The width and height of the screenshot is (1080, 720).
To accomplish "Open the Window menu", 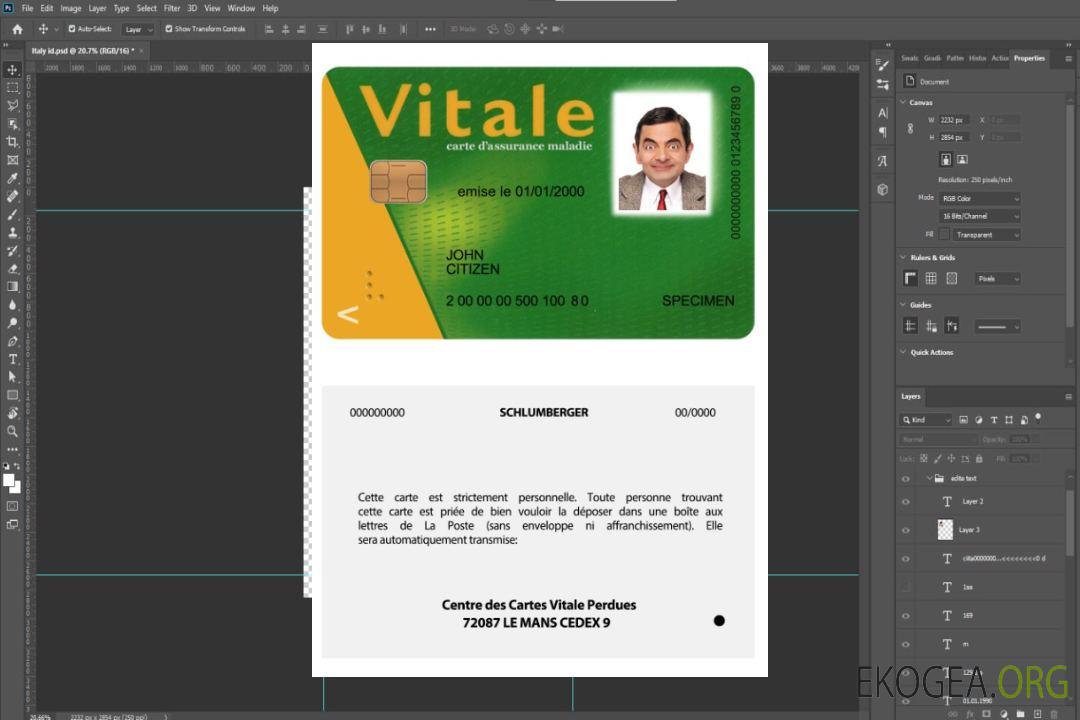I will (241, 8).
